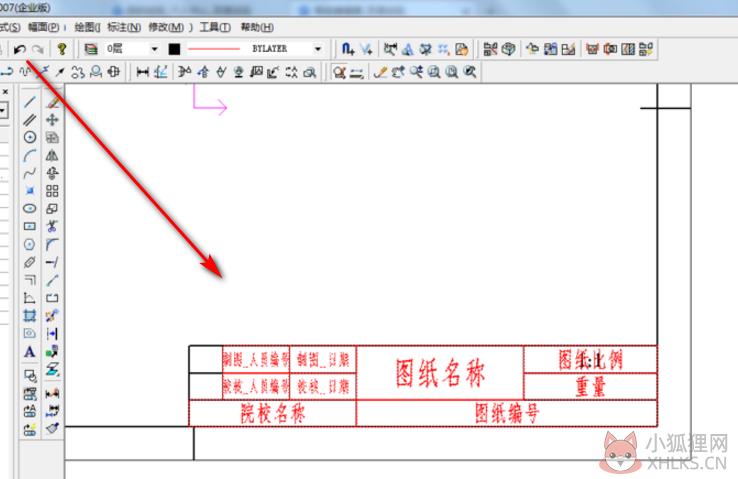Click the blue arch with plus icon

[x=348, y=48]
